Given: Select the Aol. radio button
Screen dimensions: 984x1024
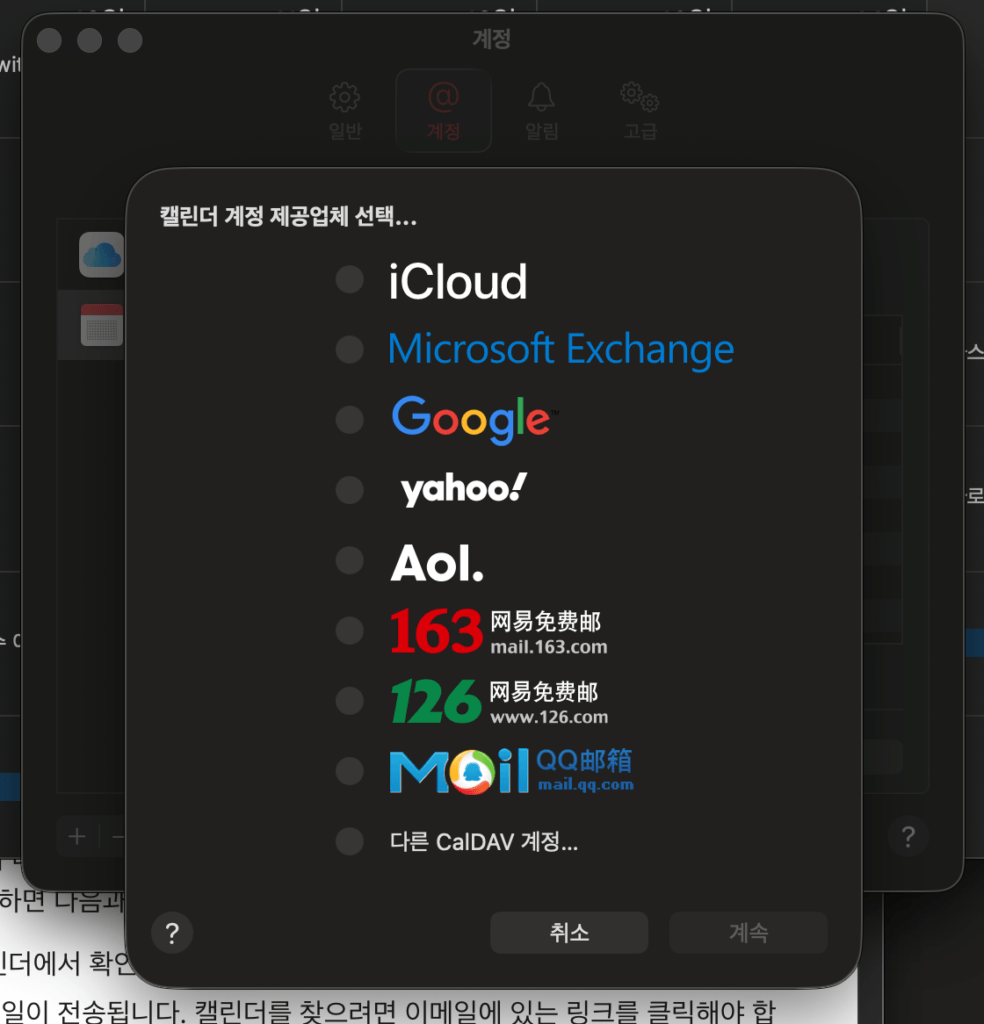Looking at the screenshot, I should (349, 560).
